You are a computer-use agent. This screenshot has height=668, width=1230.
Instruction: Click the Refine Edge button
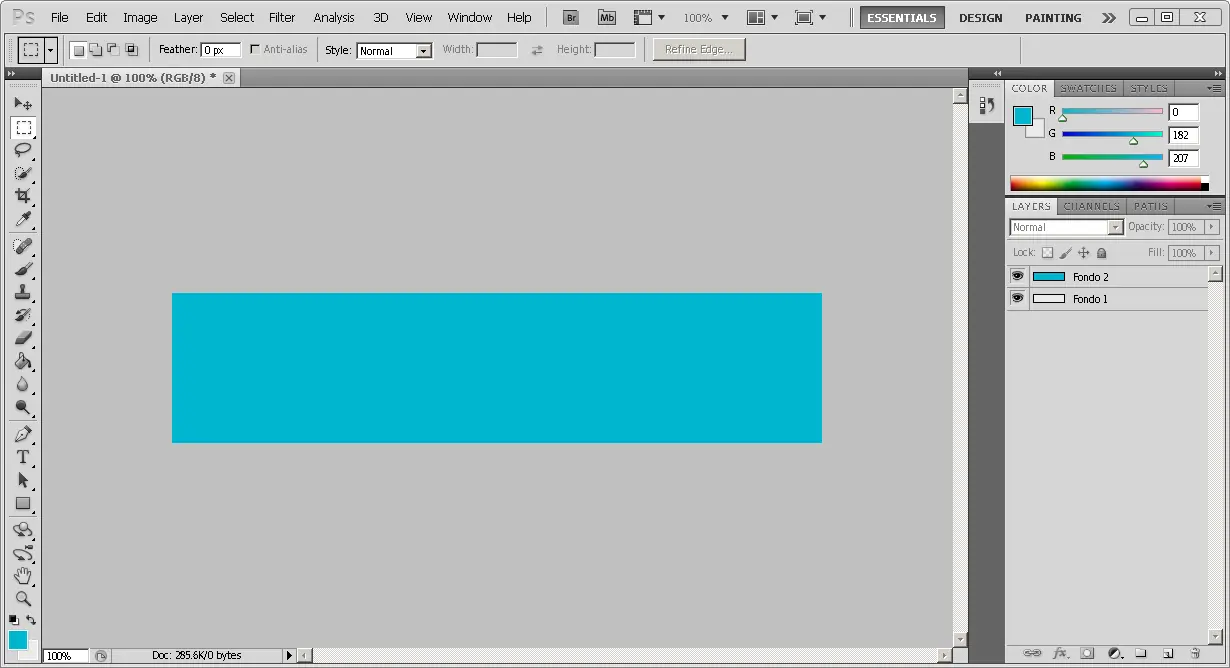coord(698,48)
